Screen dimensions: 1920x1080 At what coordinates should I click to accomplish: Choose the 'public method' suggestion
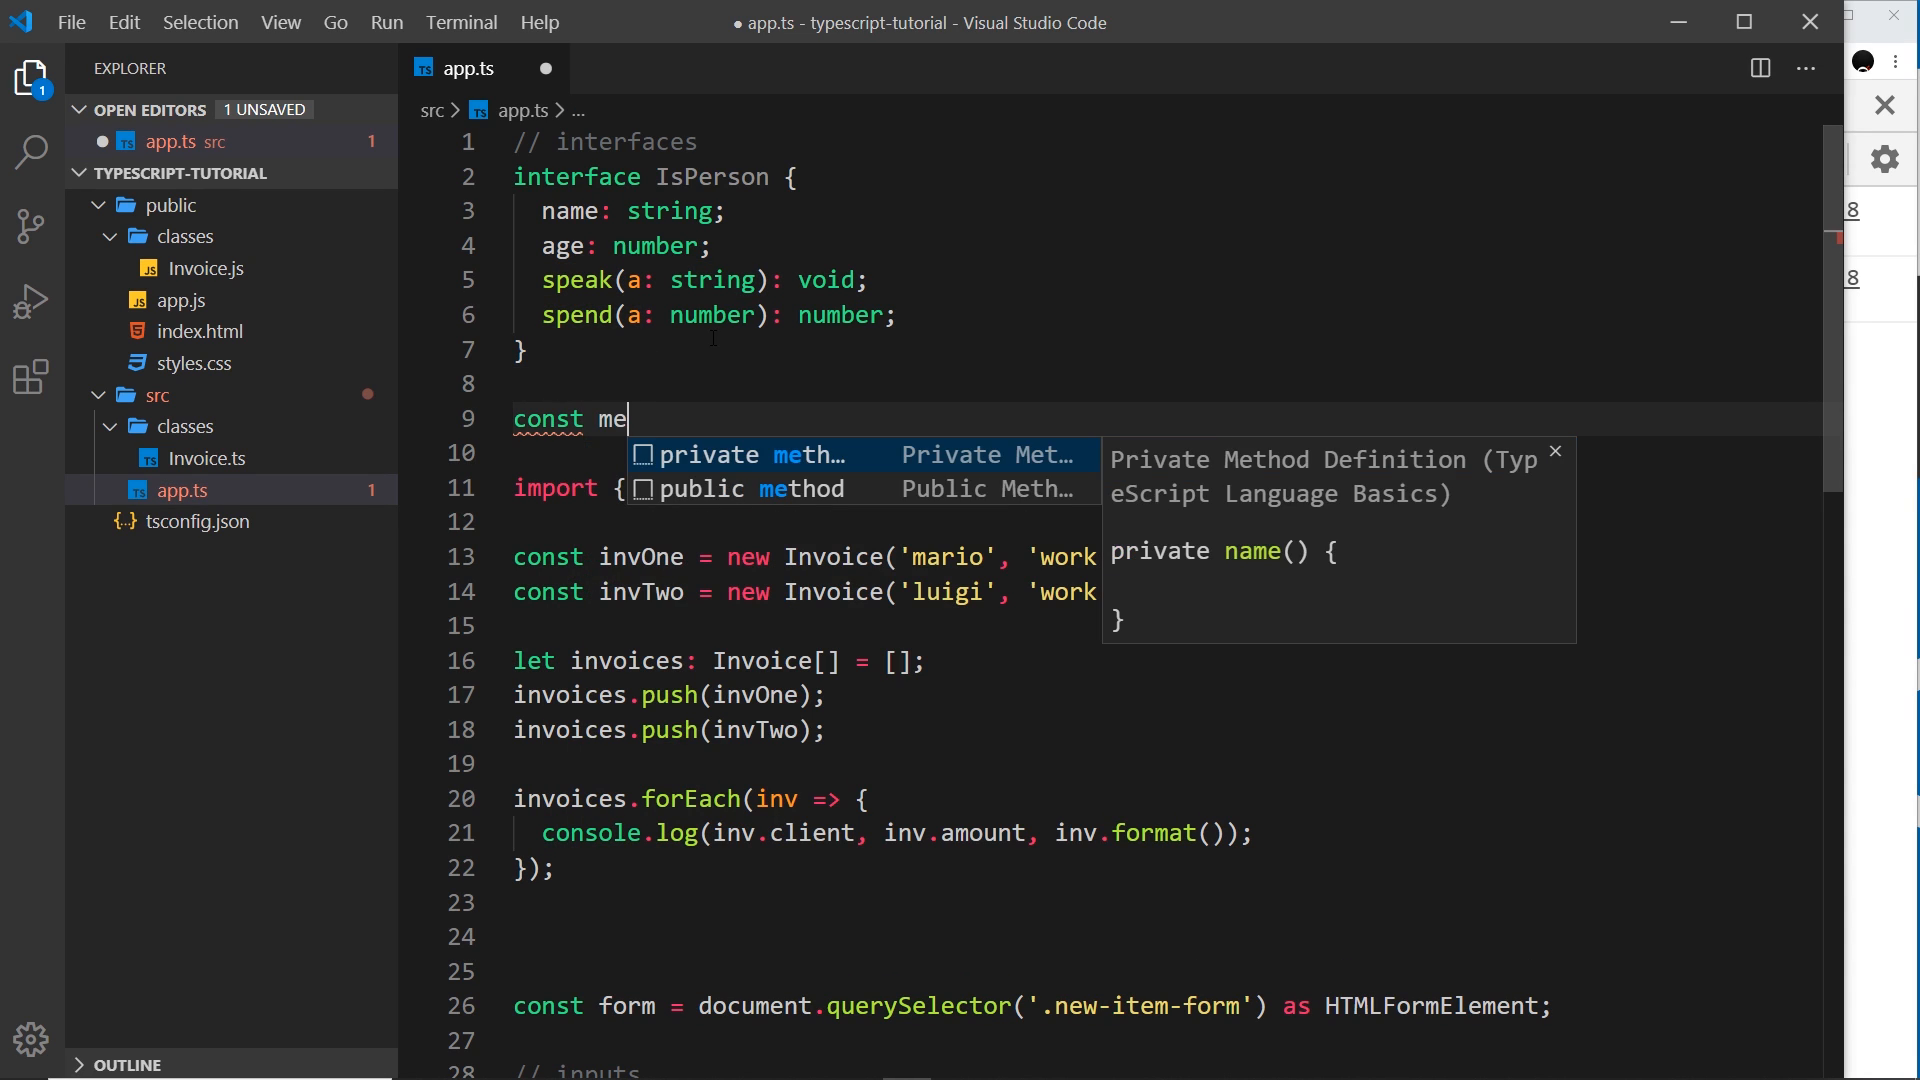(864, 489)
